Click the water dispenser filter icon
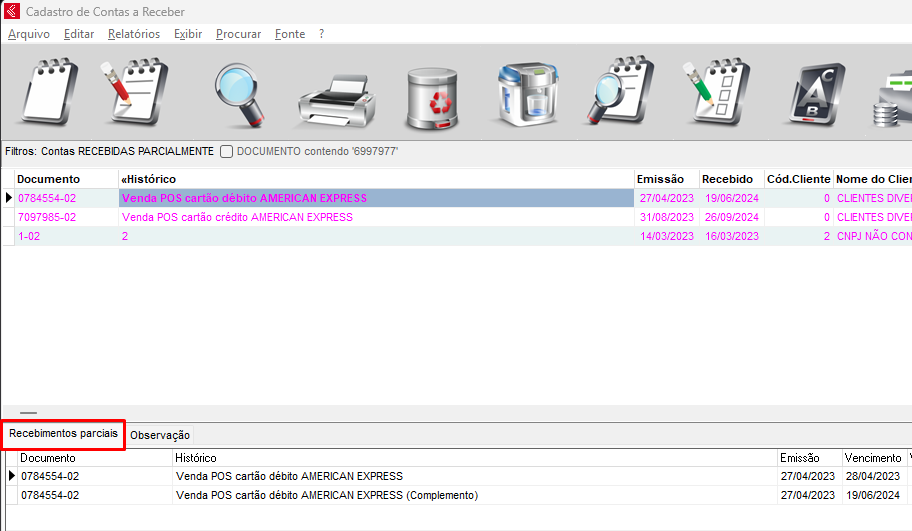Screen dimensions: 912x531 [x=527, y=95]
